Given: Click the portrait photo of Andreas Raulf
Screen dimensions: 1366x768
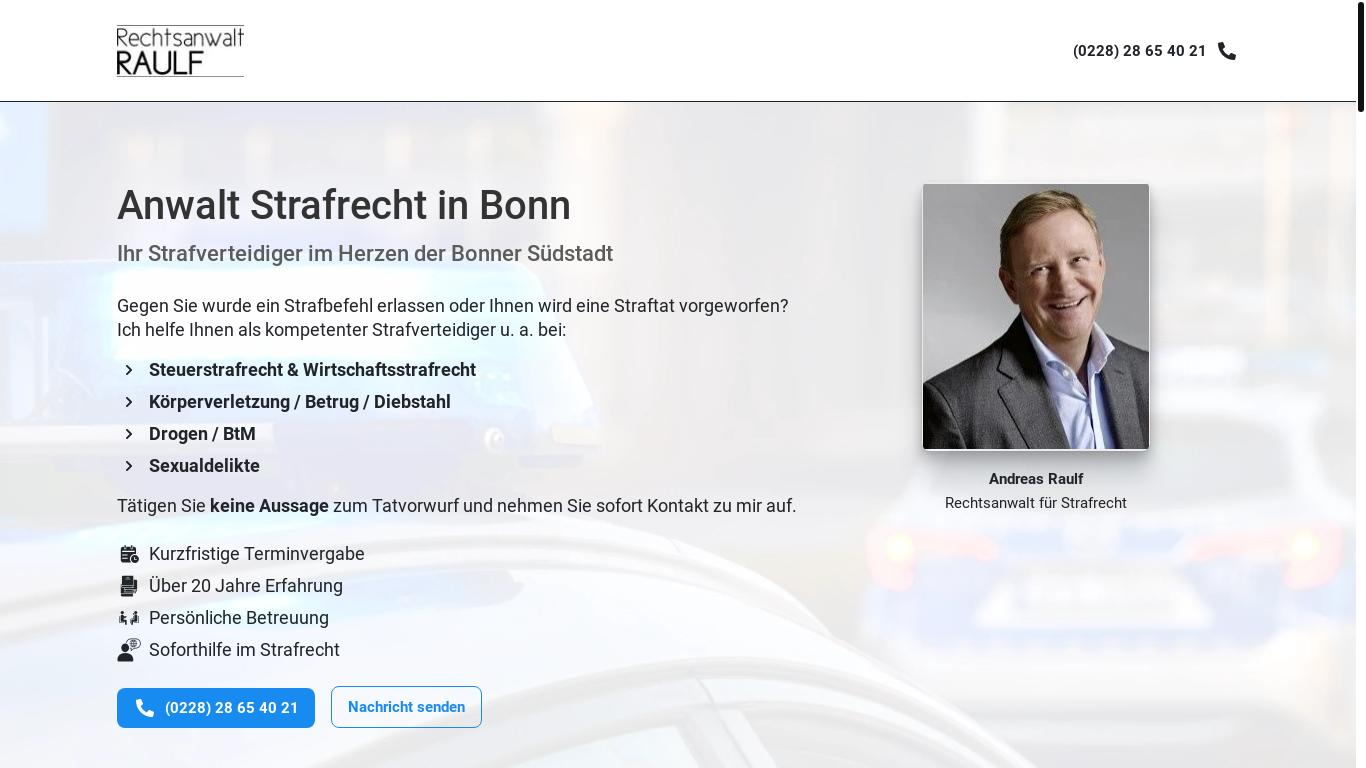Looking at the screenshot, I should (1035, 316).
